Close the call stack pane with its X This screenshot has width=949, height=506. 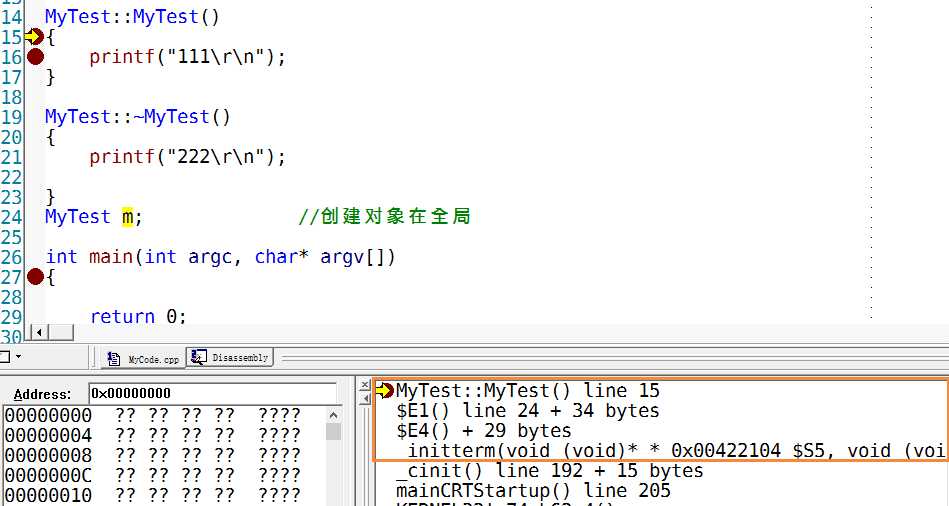pos(364,385)
